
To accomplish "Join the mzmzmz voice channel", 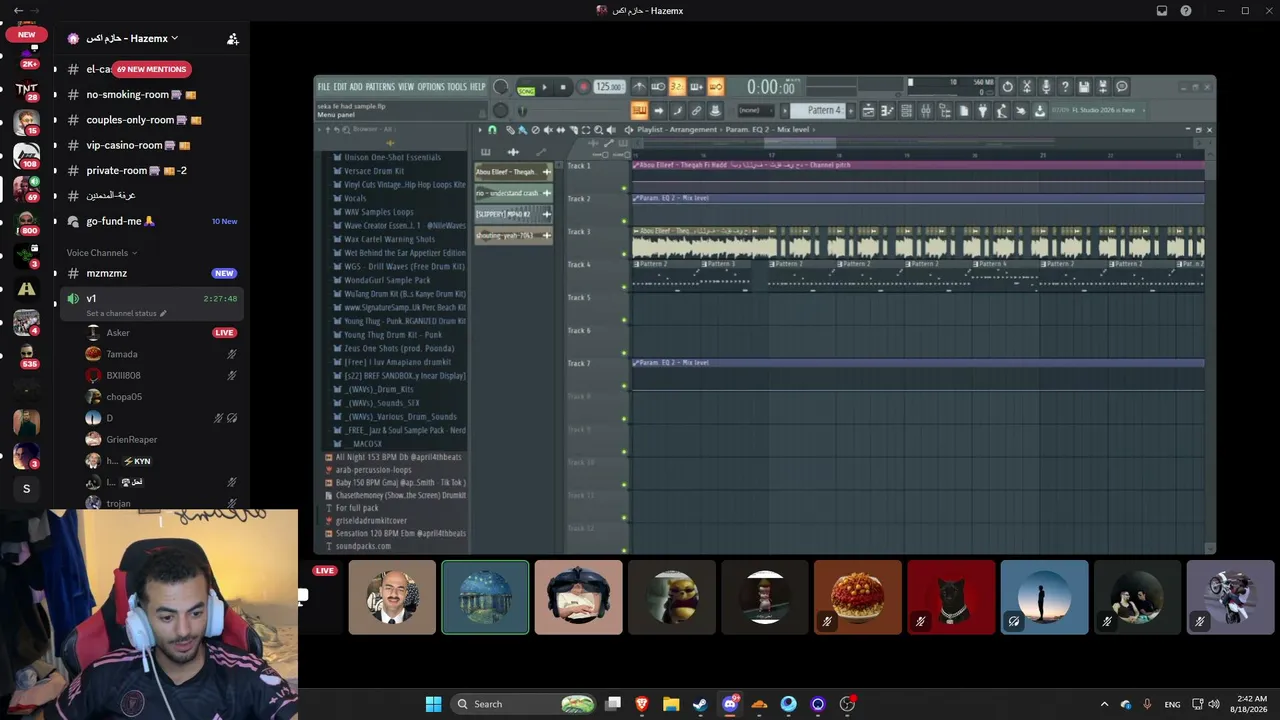I will pyautogui.click(x=152, y=273).
